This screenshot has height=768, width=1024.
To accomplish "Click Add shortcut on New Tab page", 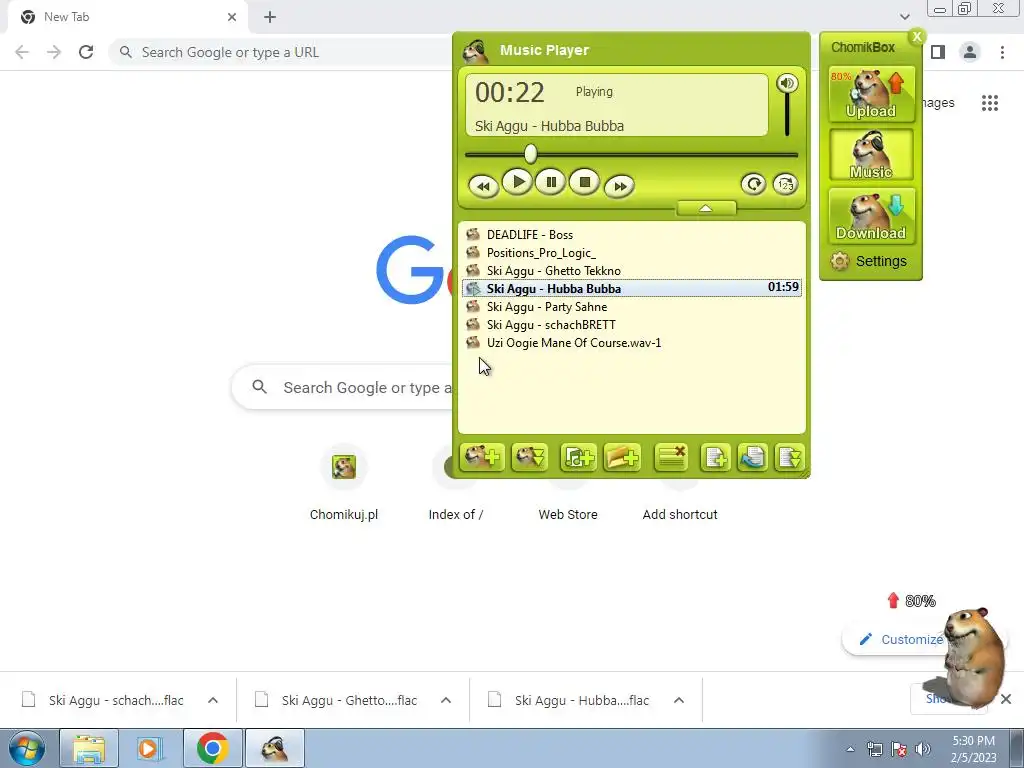I will [680, 515].
